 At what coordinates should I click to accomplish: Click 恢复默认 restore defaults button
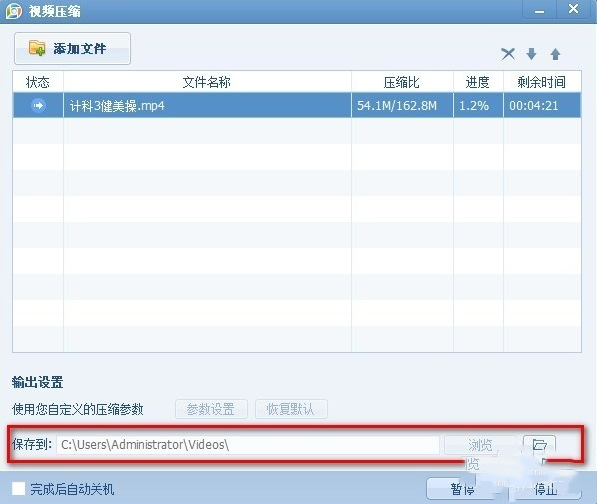click(291, 409)
